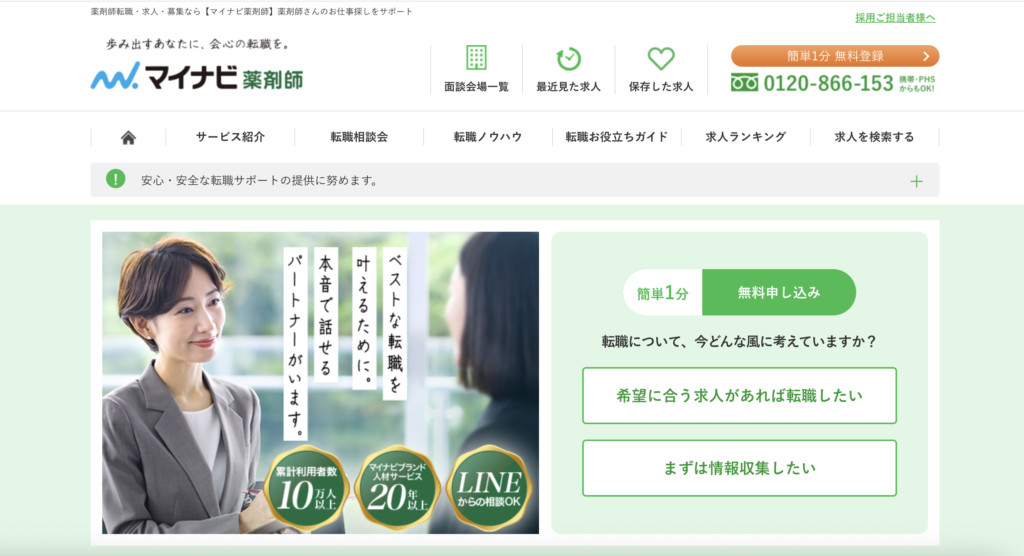Click arrow on 簡単1分 無料登録 button
Image resolution: width=1024 pixels, height=556 pixels.
click(925, 56)
